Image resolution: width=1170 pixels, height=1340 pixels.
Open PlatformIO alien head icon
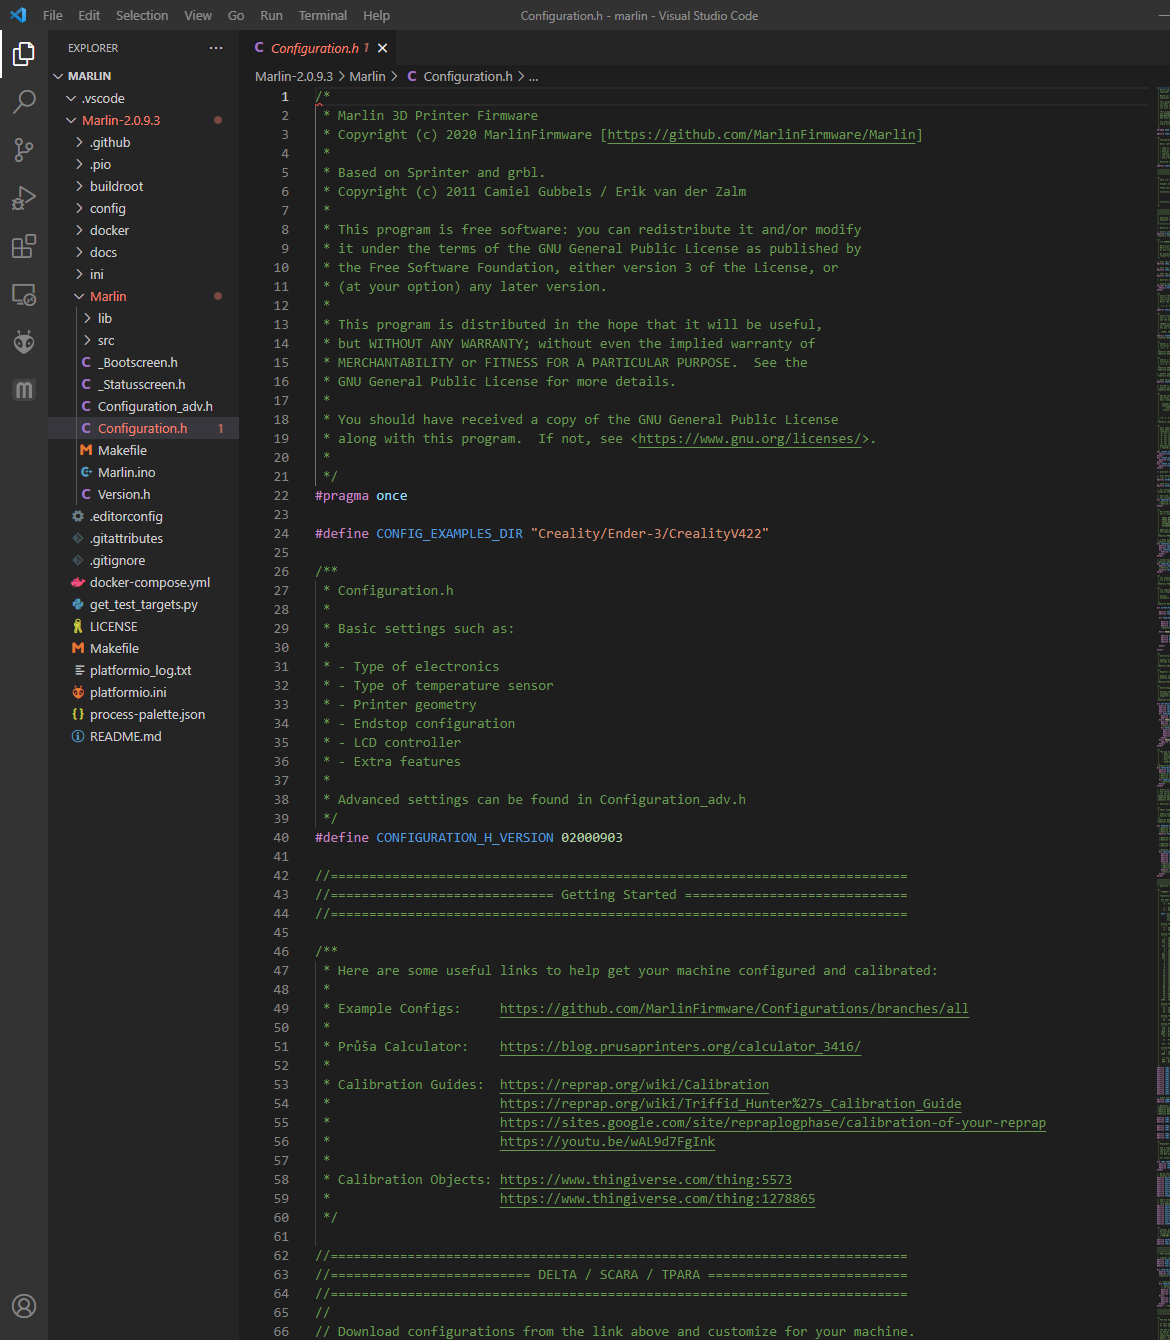24,342
